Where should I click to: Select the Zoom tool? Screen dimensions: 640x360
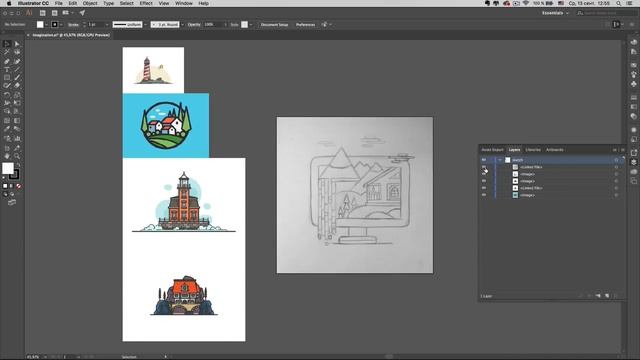click(17, 156)
